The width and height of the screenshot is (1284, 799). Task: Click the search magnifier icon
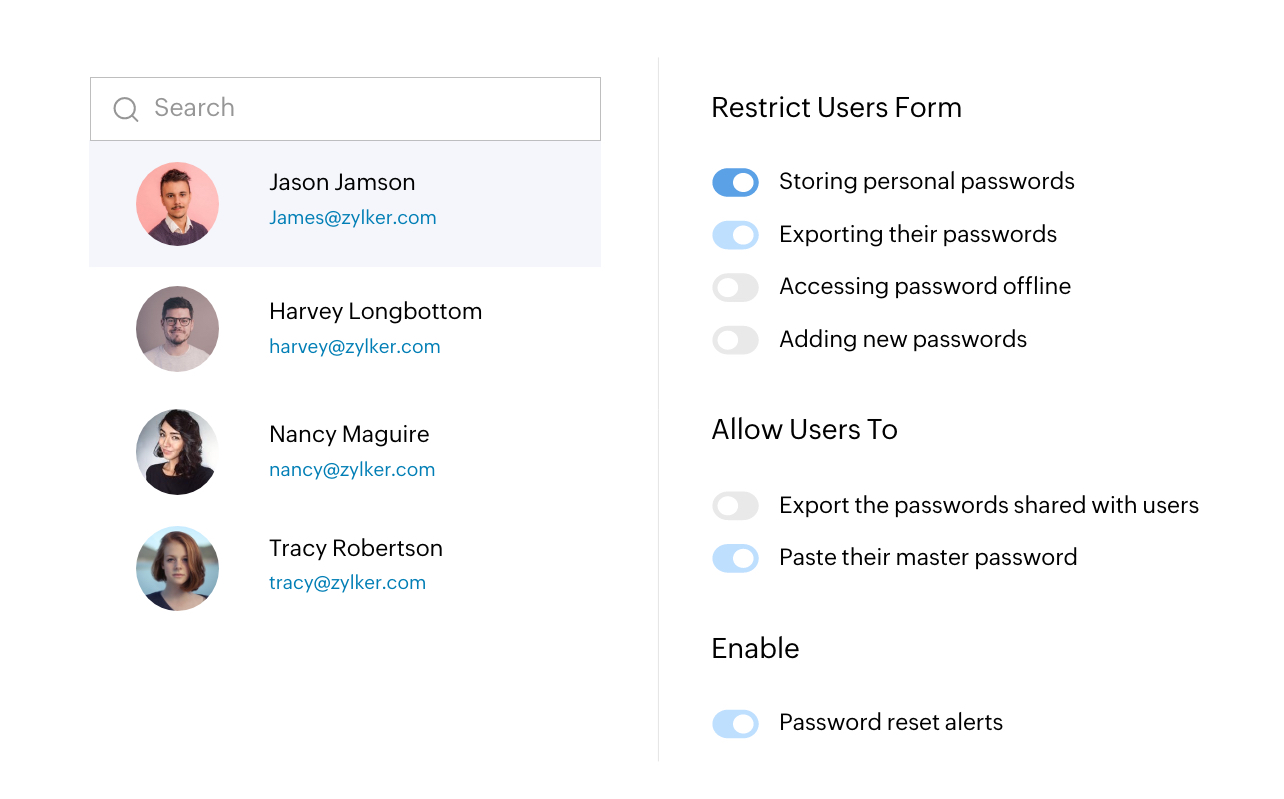[126, 109]
